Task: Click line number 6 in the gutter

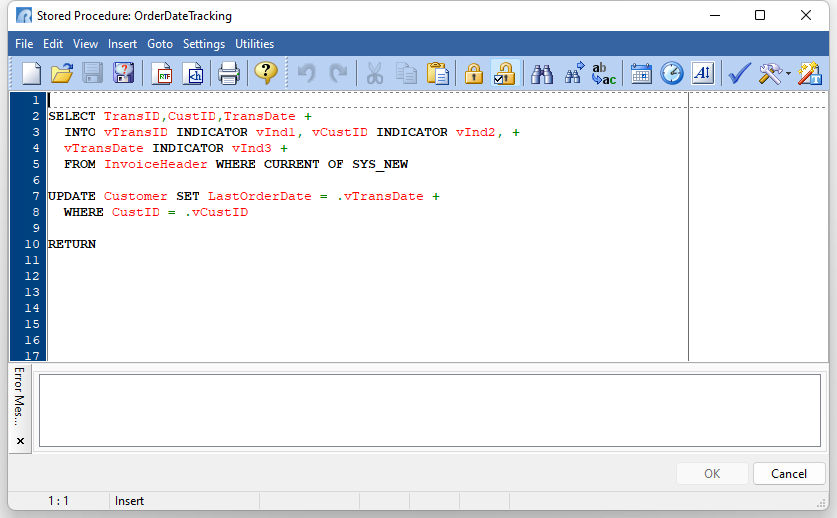Action: click(x=36, y=180)
